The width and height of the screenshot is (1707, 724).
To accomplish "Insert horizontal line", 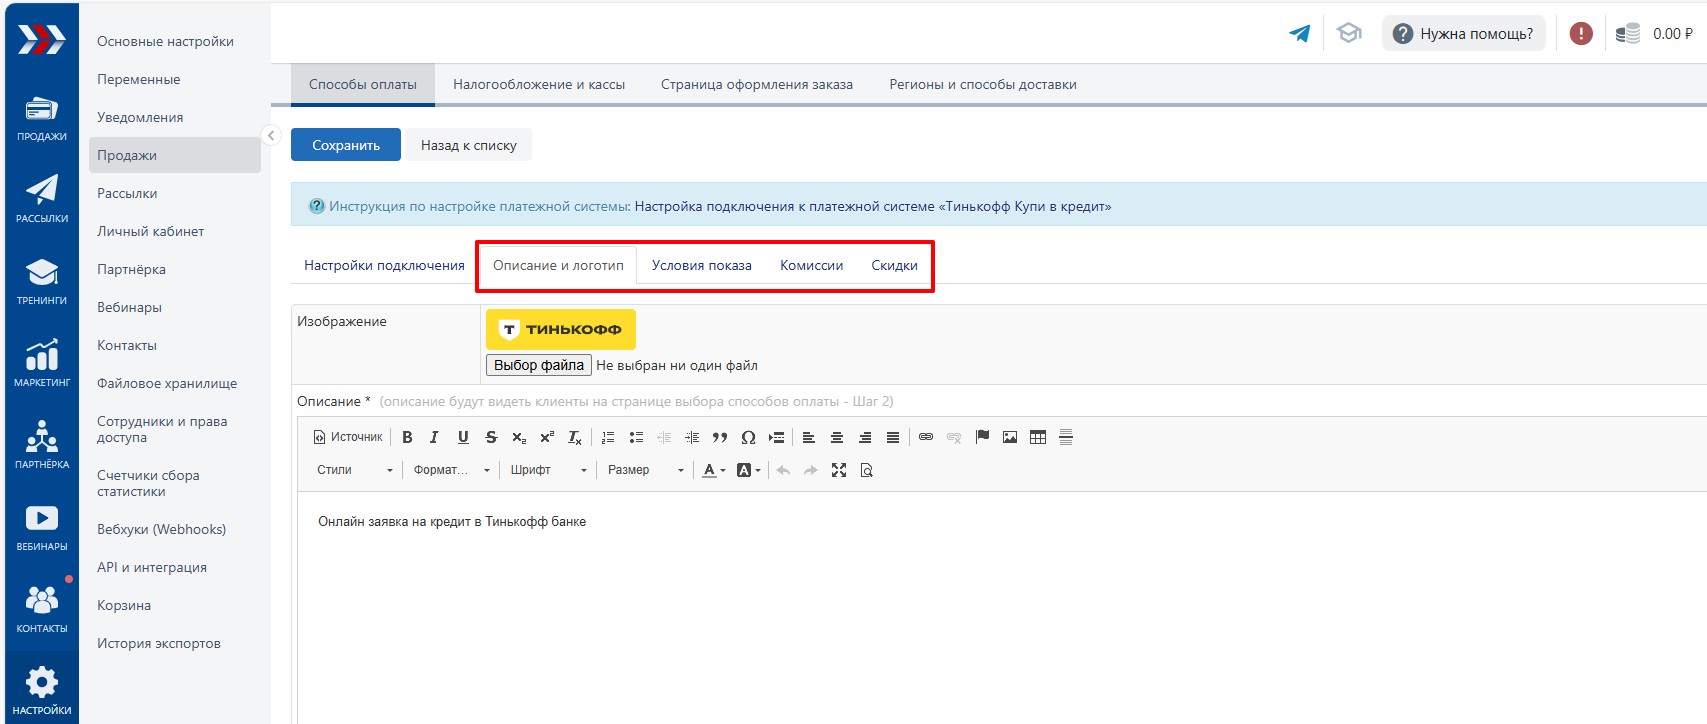I will click(x=1066, y=437).
